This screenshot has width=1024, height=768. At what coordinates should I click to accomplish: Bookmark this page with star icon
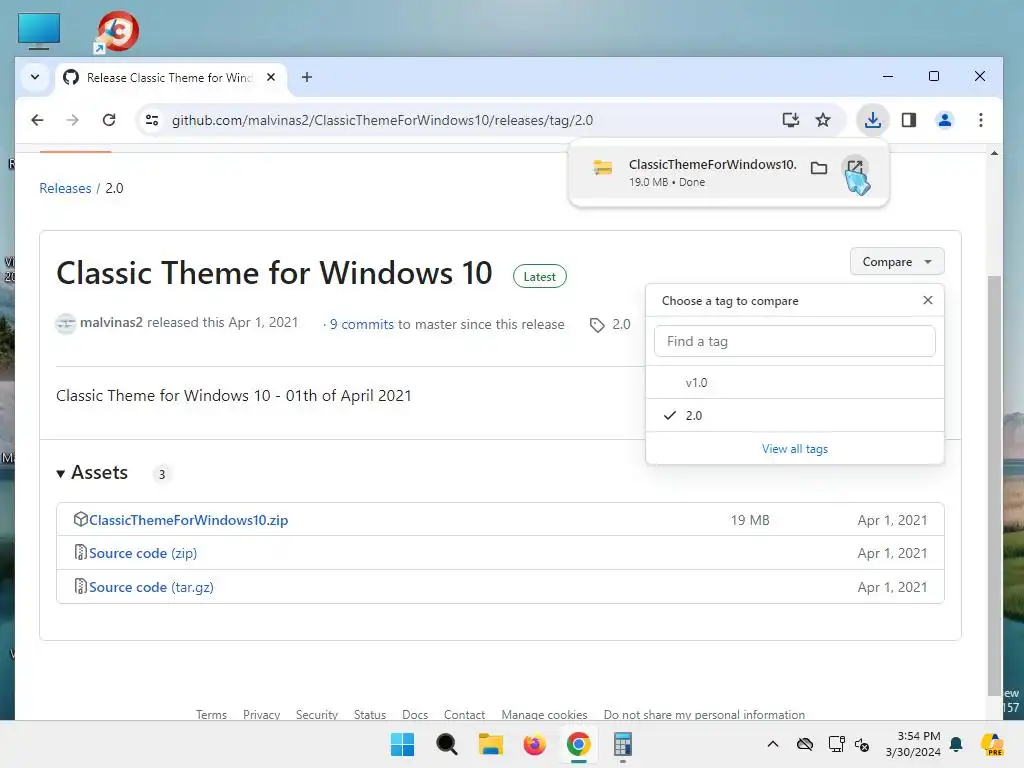point(823,120)
